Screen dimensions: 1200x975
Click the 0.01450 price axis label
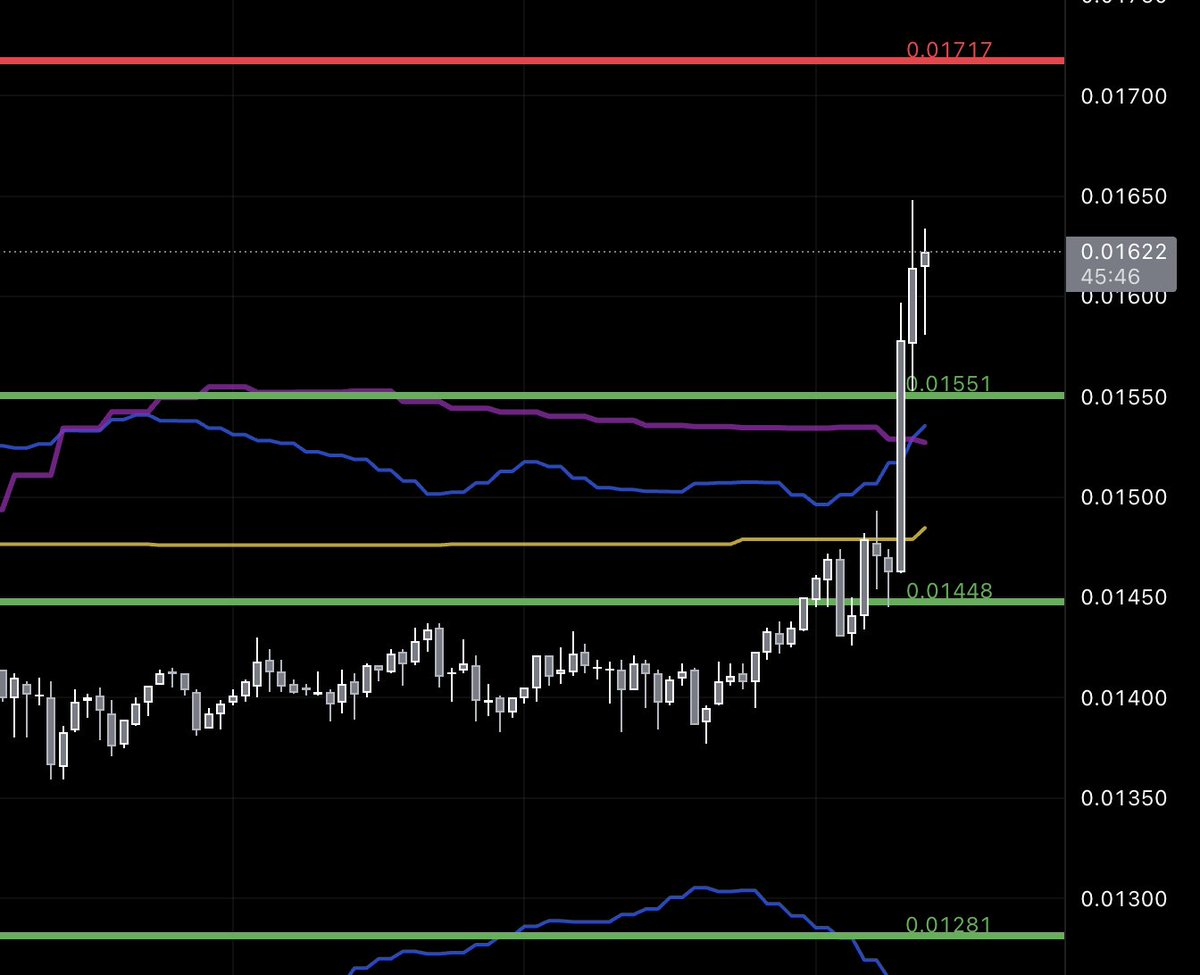point(1124,597)
